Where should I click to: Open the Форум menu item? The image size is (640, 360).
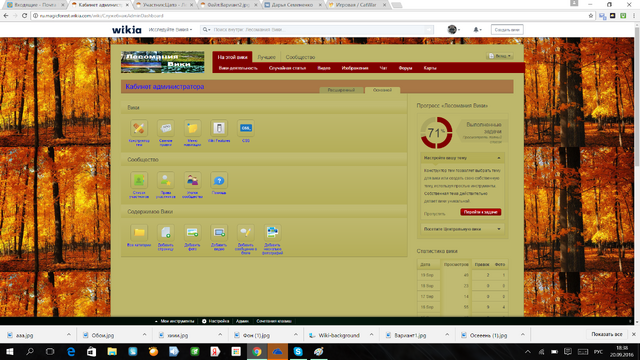(405, 68)
